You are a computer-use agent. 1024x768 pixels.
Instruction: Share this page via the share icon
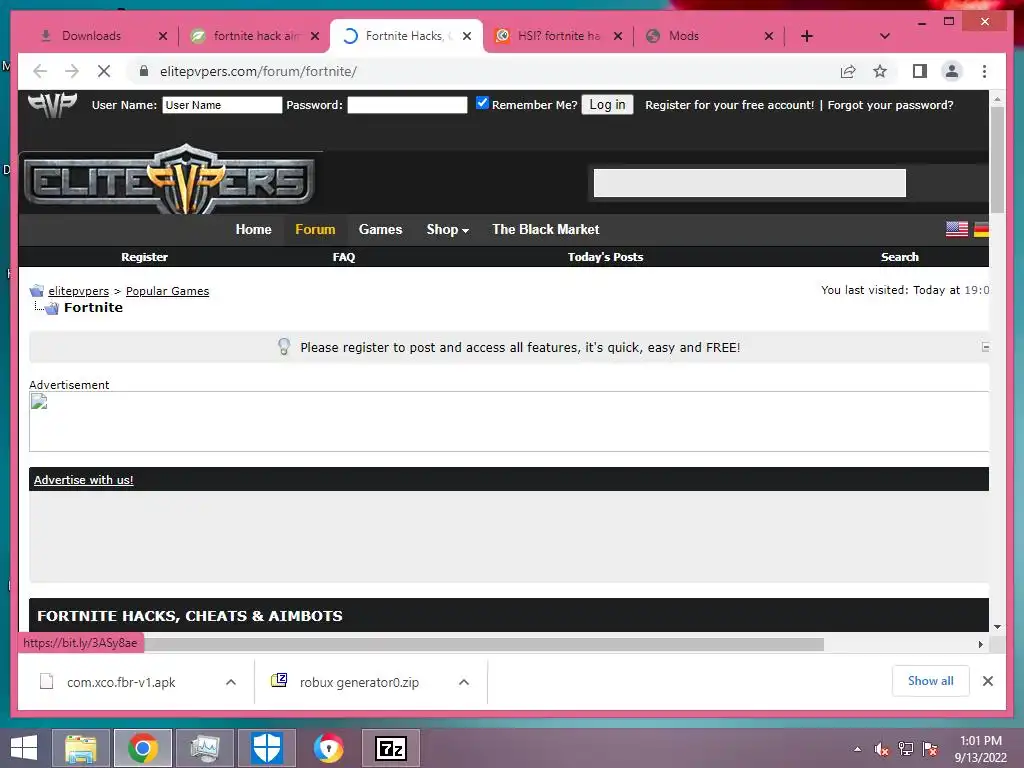tap(848, 71)
